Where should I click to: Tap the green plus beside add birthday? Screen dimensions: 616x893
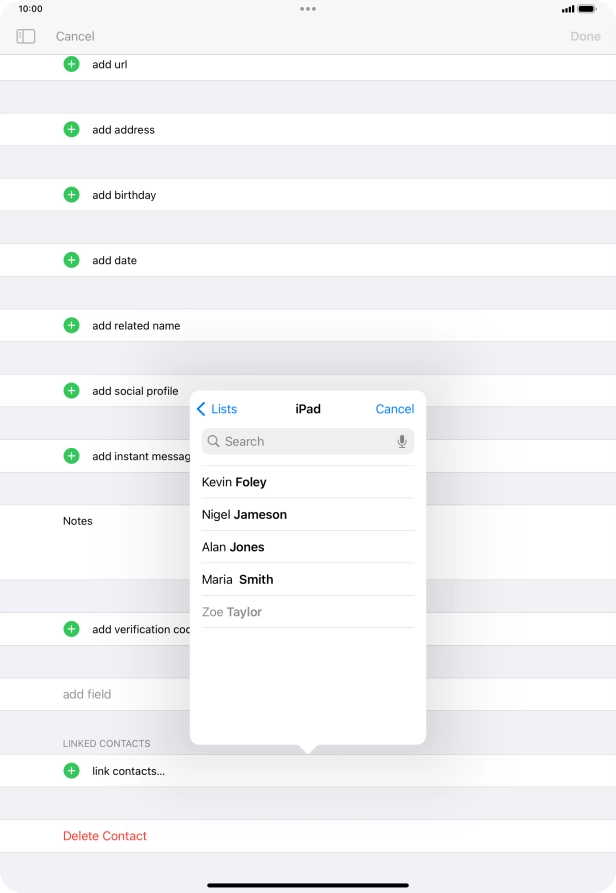(71, 195)
